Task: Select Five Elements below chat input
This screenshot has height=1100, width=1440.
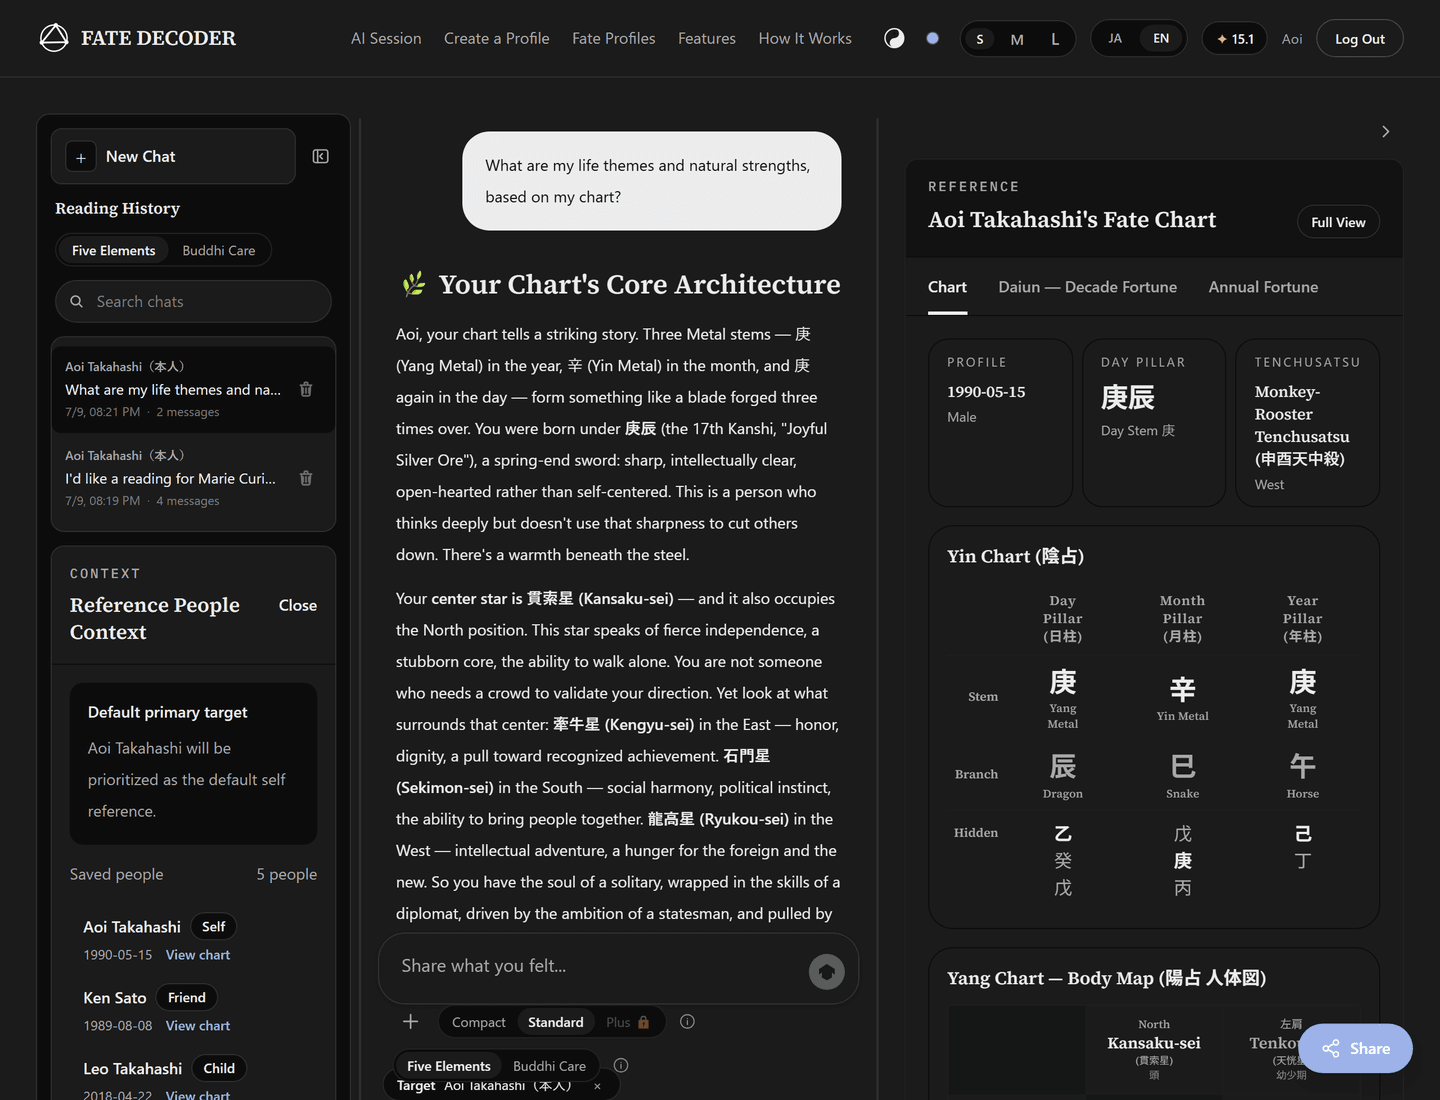Action: 449,1066
